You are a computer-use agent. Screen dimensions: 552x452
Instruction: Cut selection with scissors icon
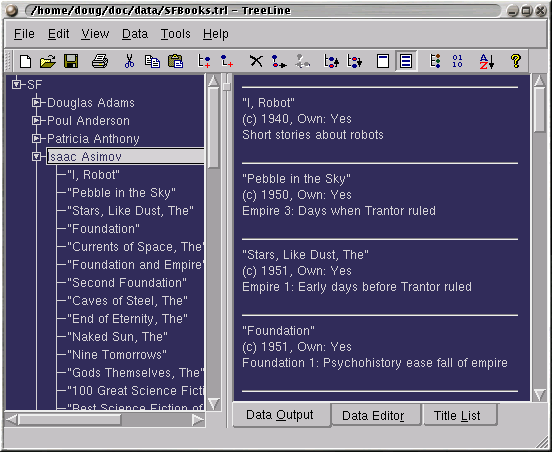[x=130, y=62]
